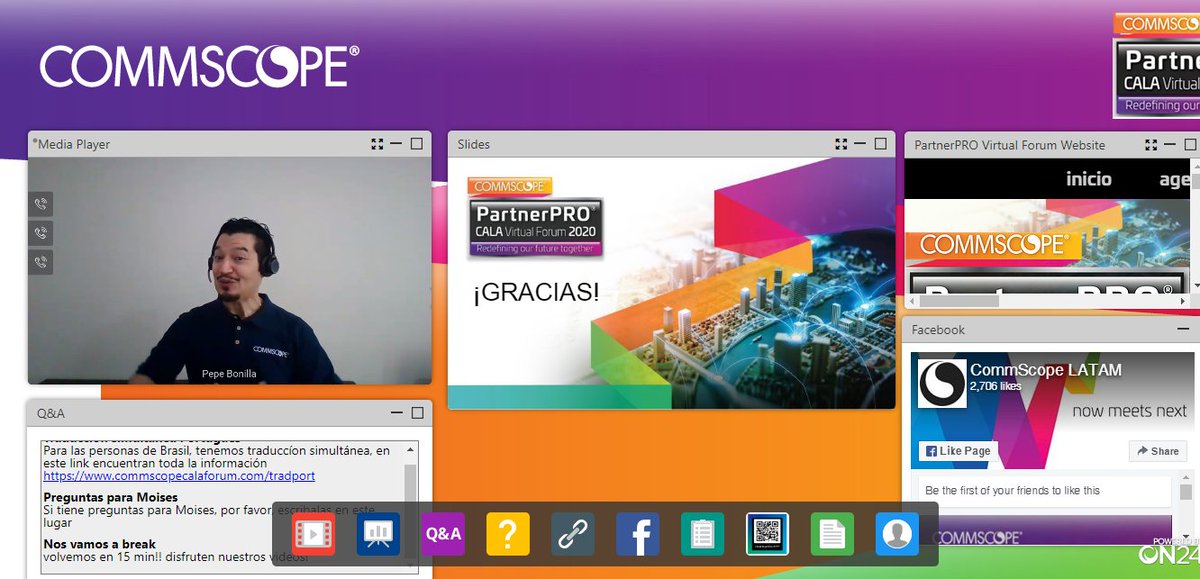The image size is (1200, 579).
Task: Click the CommScope logo in header
Action: point(200,66)
